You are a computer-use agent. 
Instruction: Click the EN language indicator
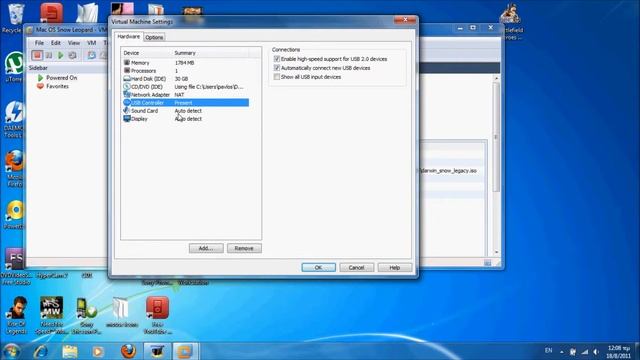[549, 351]
